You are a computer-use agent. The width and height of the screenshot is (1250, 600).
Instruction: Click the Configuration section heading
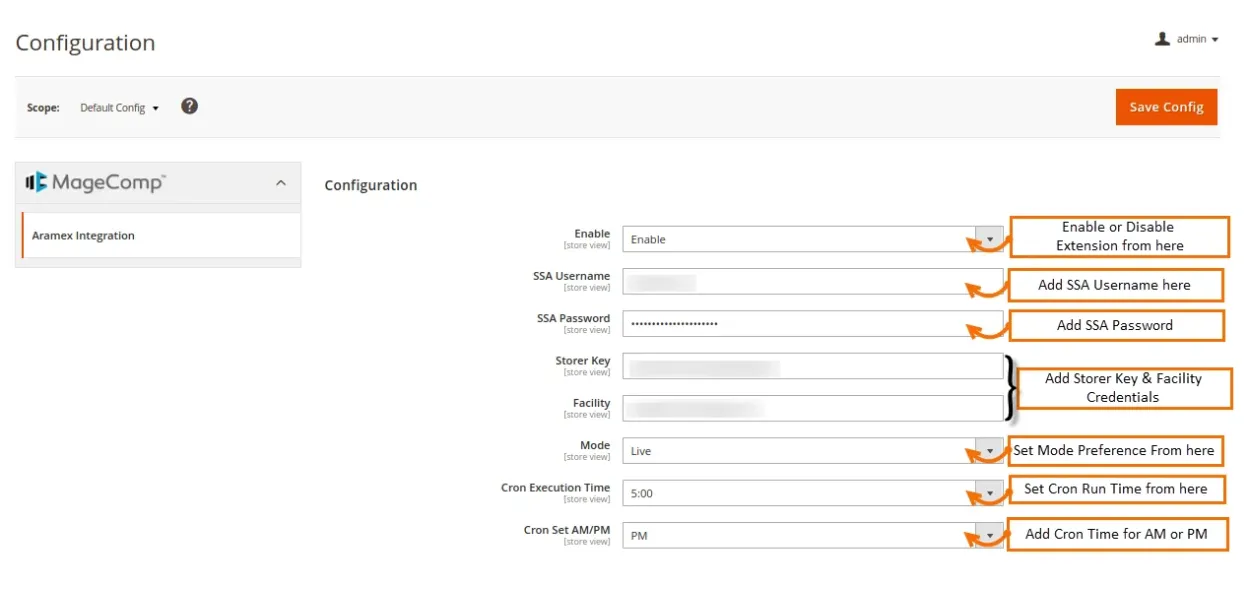tap(370, 185)
